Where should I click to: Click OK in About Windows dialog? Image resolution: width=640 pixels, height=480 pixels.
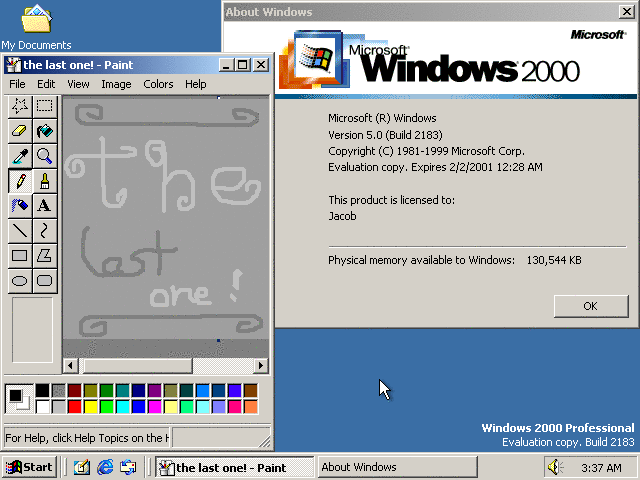coord(591,306)
